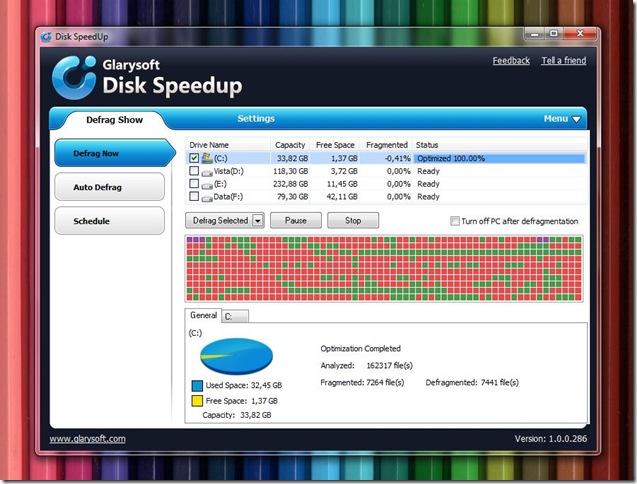This screenshot has height=484, width=637.
Task: Open the Defrag Selected dropdown arrow
Action: pyautogui.click(x=258, y=221)
